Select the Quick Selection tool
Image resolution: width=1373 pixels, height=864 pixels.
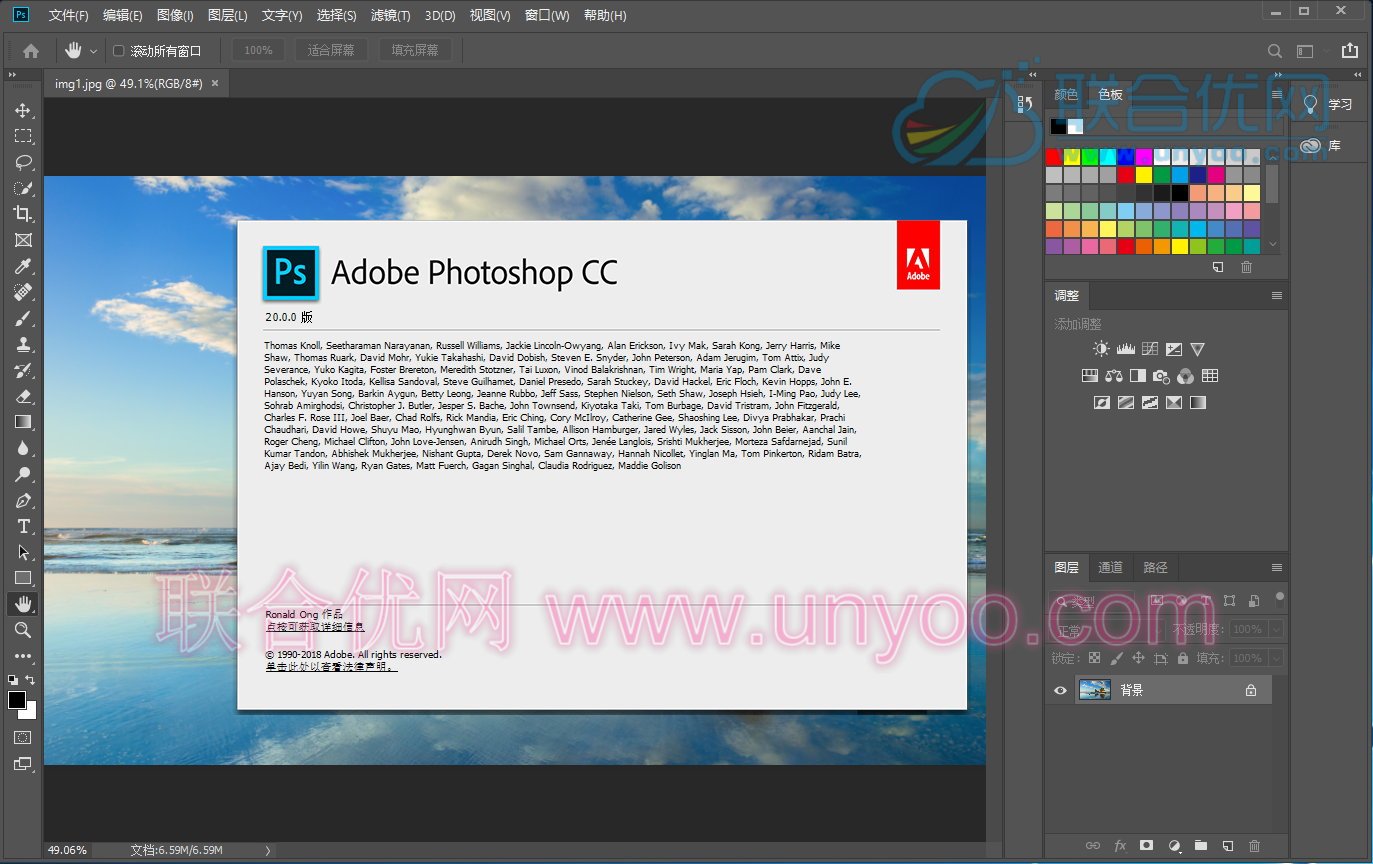click(22, 188)
